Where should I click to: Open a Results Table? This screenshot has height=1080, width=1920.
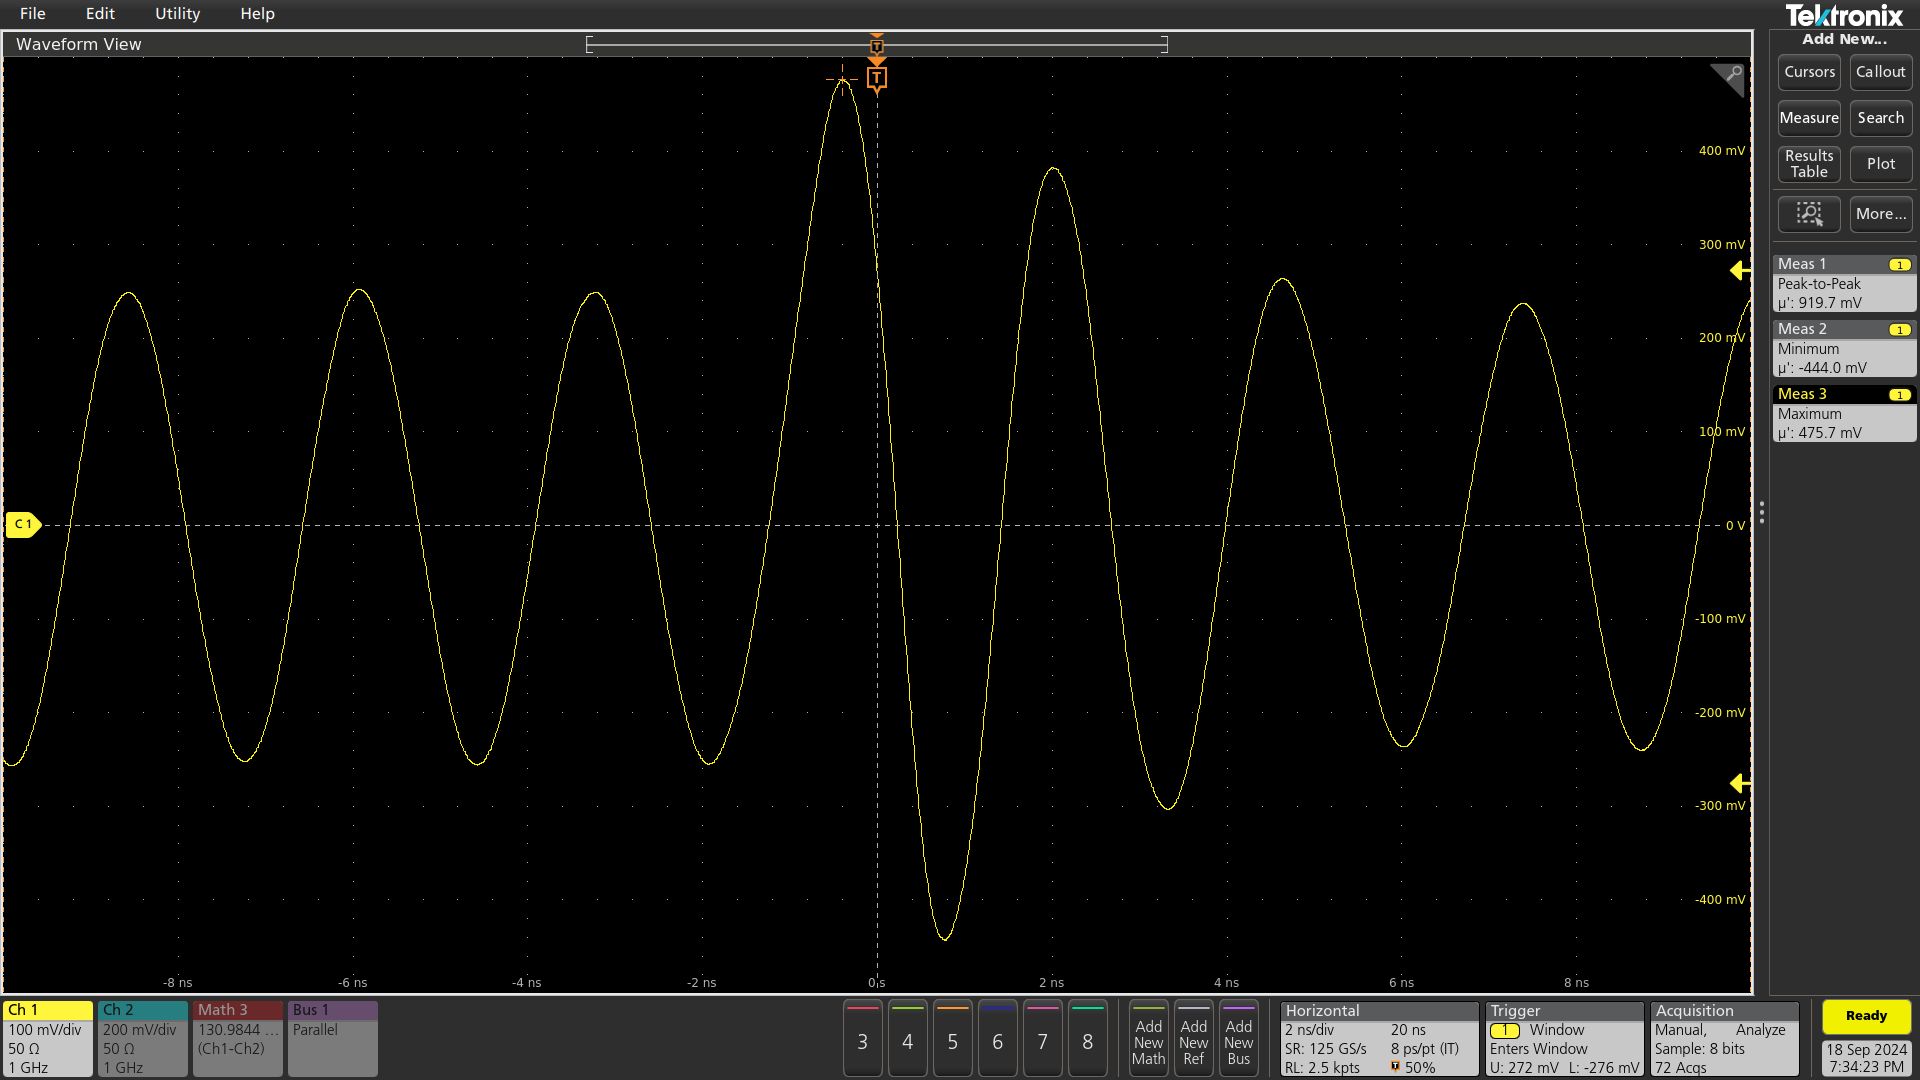(x=1808, y=163)
